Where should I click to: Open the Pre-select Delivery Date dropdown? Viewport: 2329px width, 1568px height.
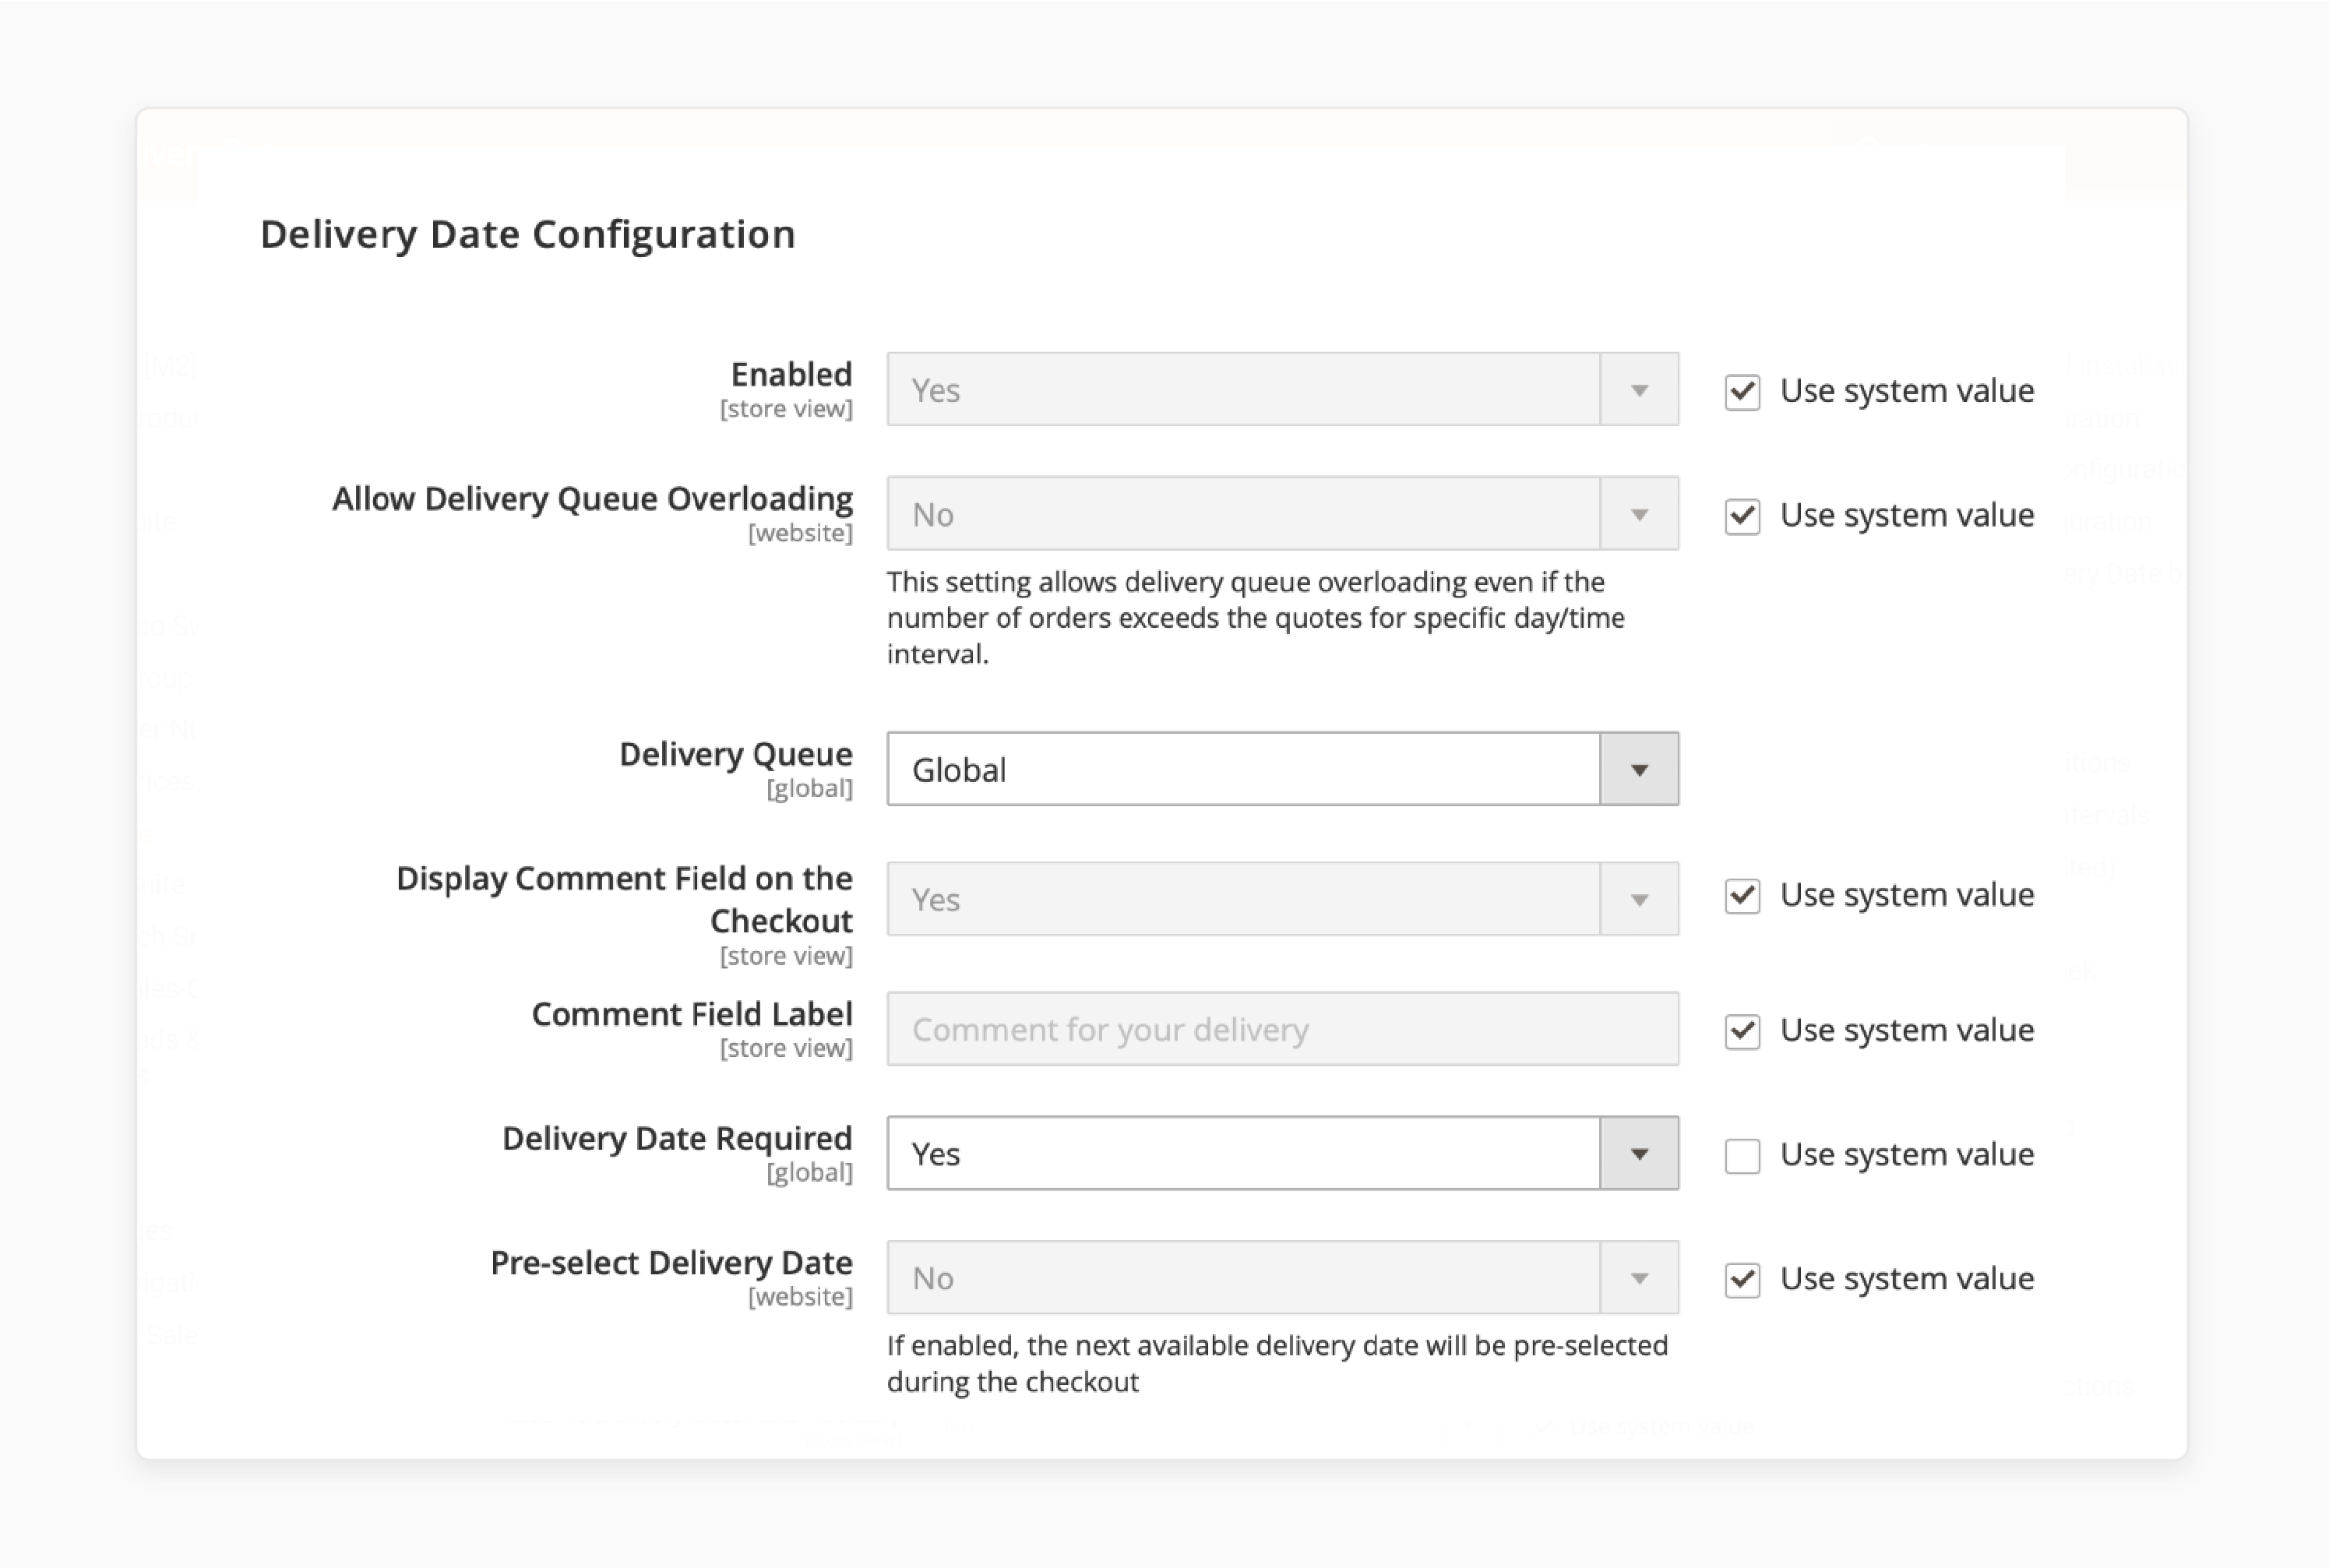coord(1282,1277)
